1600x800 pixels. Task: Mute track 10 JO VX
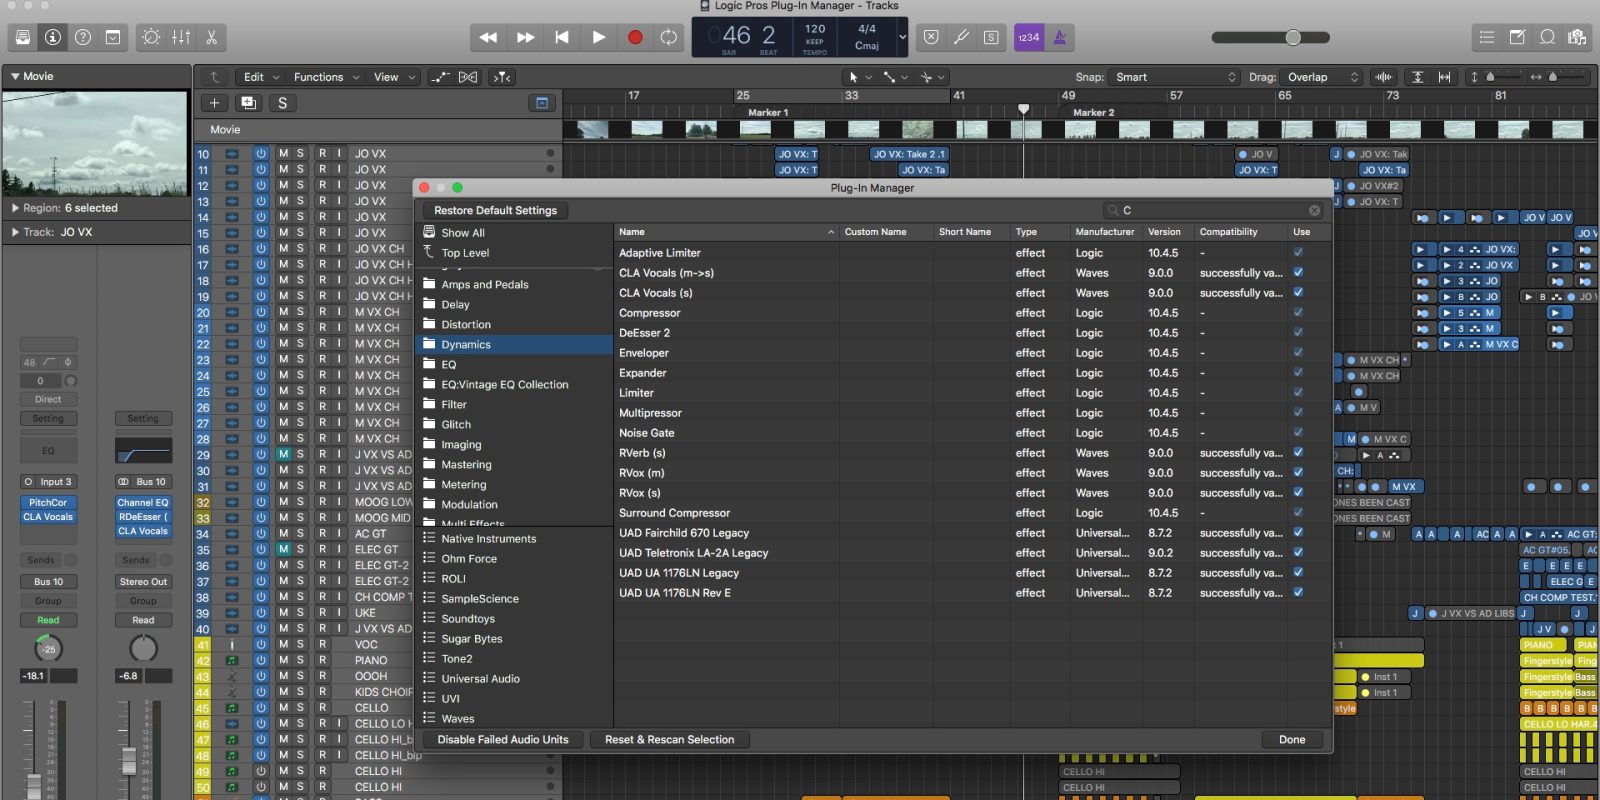tap(283, 154)
